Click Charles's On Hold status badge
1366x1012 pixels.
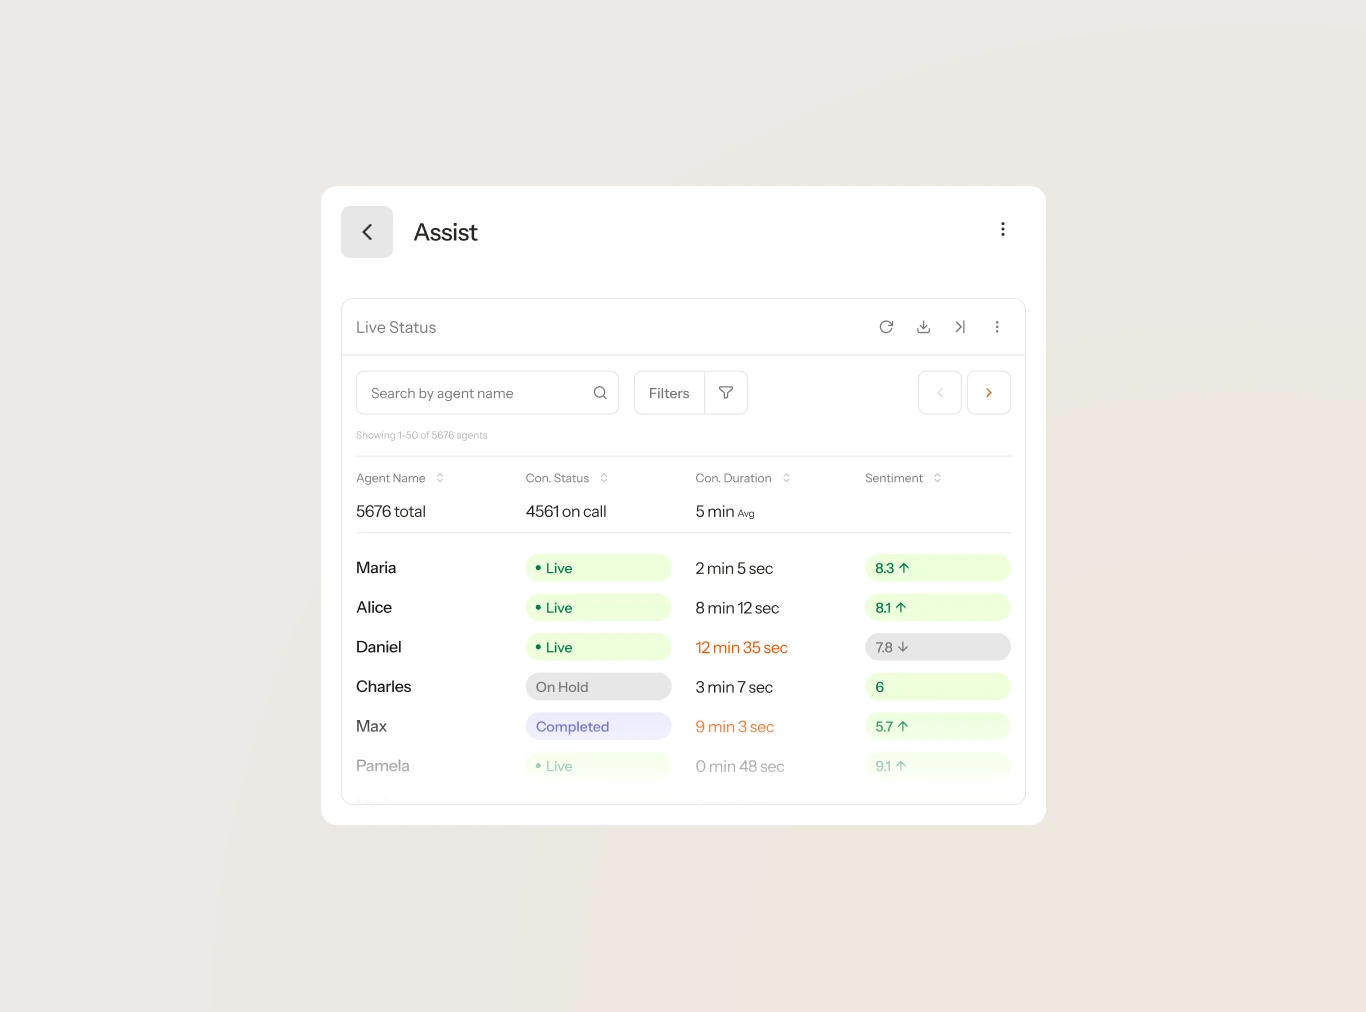tap(598, 687)
